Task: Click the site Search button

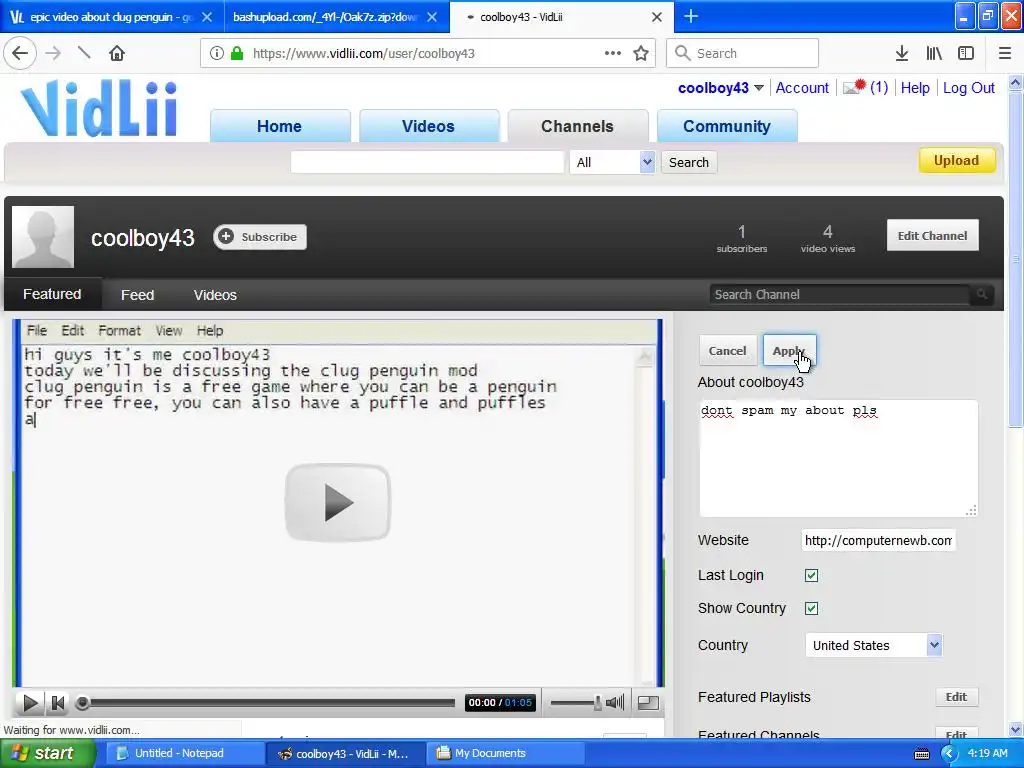Action: click(x=689, y=162)
